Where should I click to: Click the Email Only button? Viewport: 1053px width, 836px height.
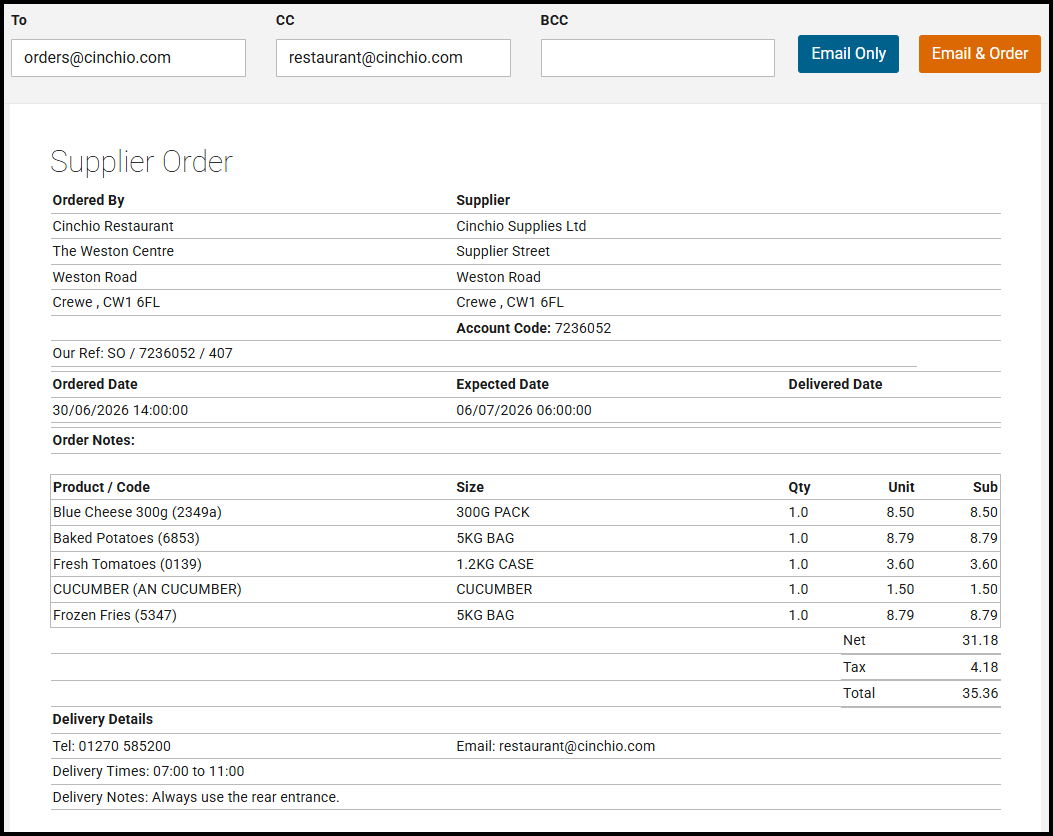point(848,54)
